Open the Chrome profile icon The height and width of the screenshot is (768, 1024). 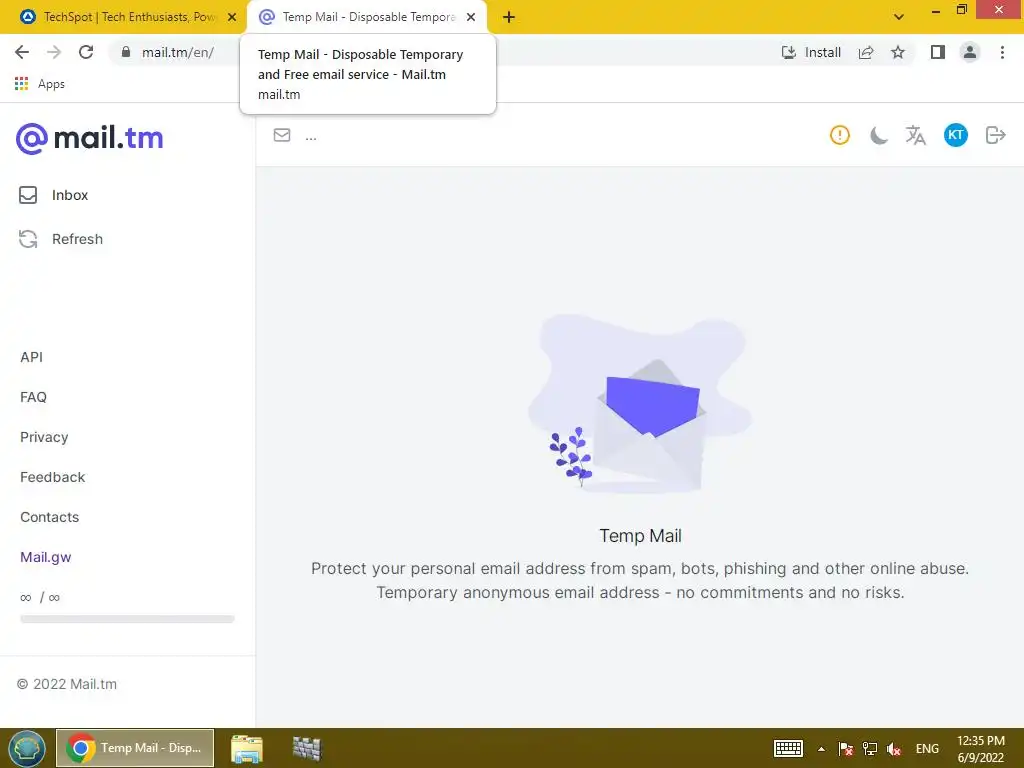coord(970,52)
